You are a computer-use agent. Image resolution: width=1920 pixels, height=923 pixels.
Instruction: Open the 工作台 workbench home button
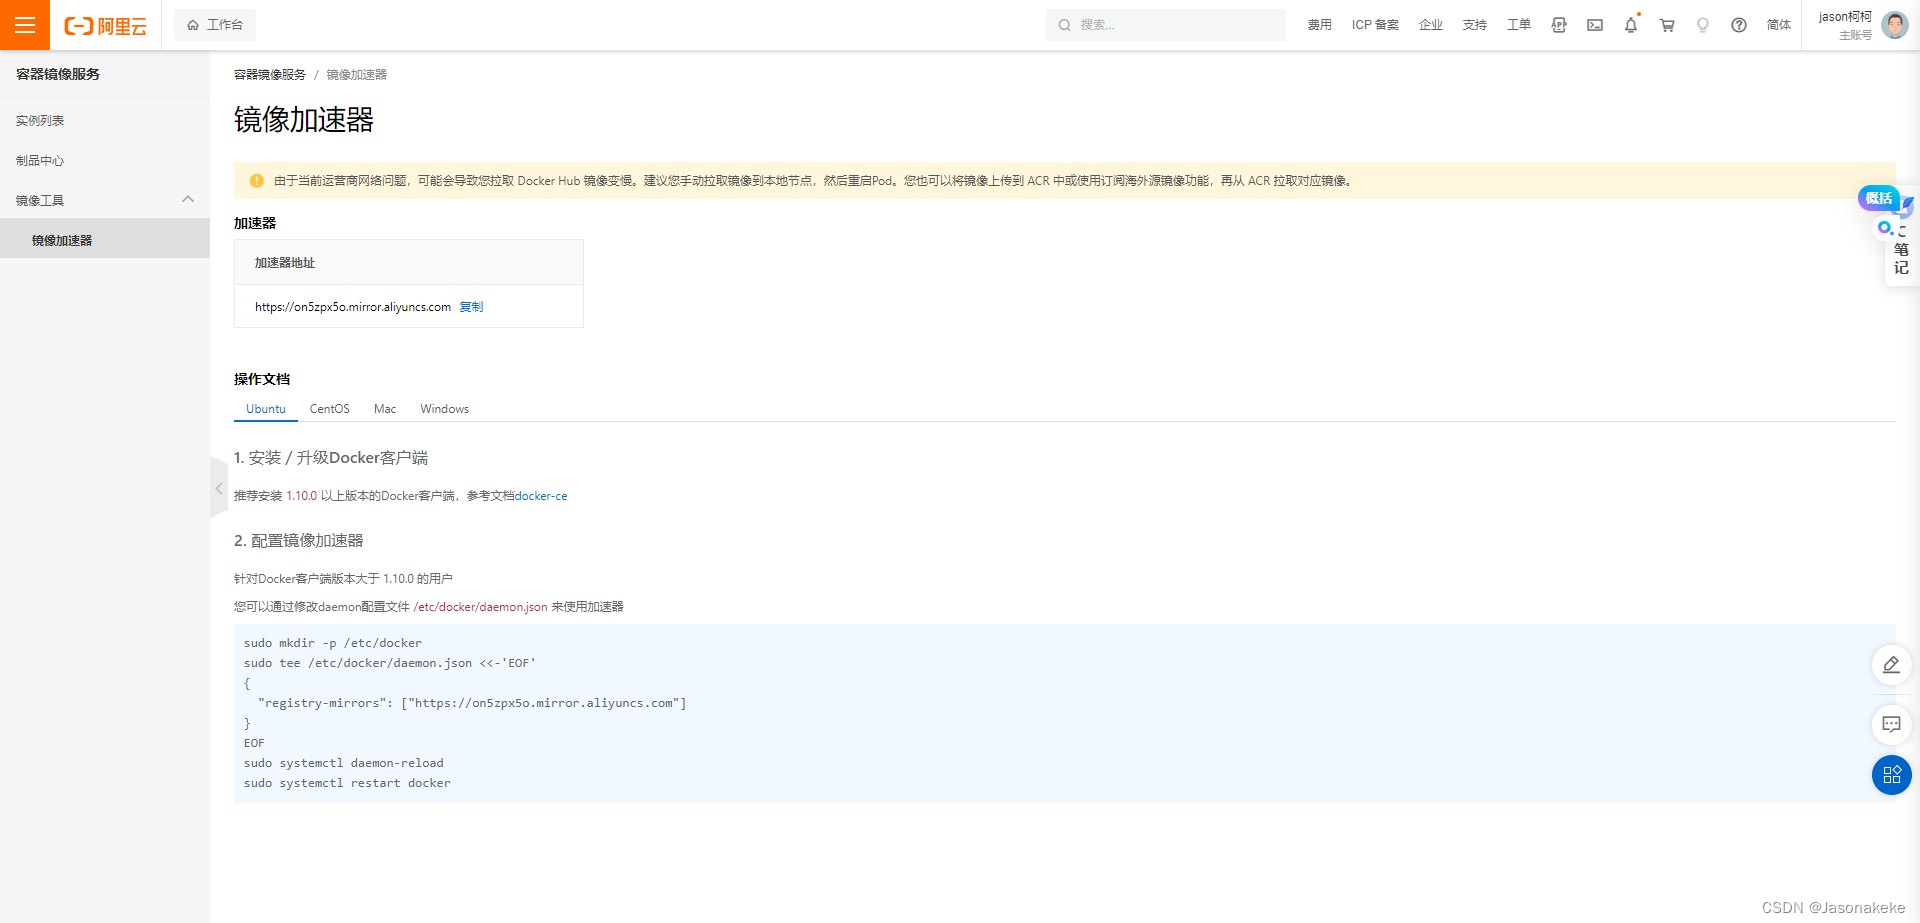[x=215, y=25]
